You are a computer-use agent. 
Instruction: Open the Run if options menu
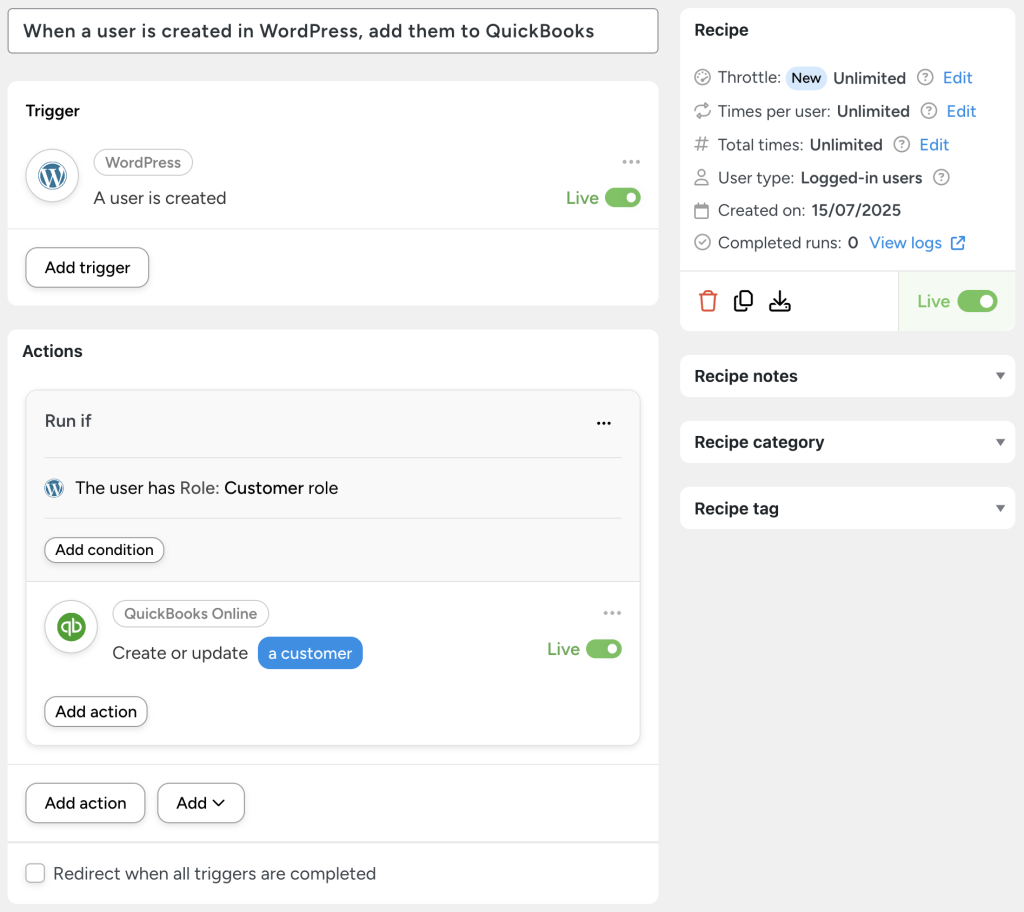(604, 423)
